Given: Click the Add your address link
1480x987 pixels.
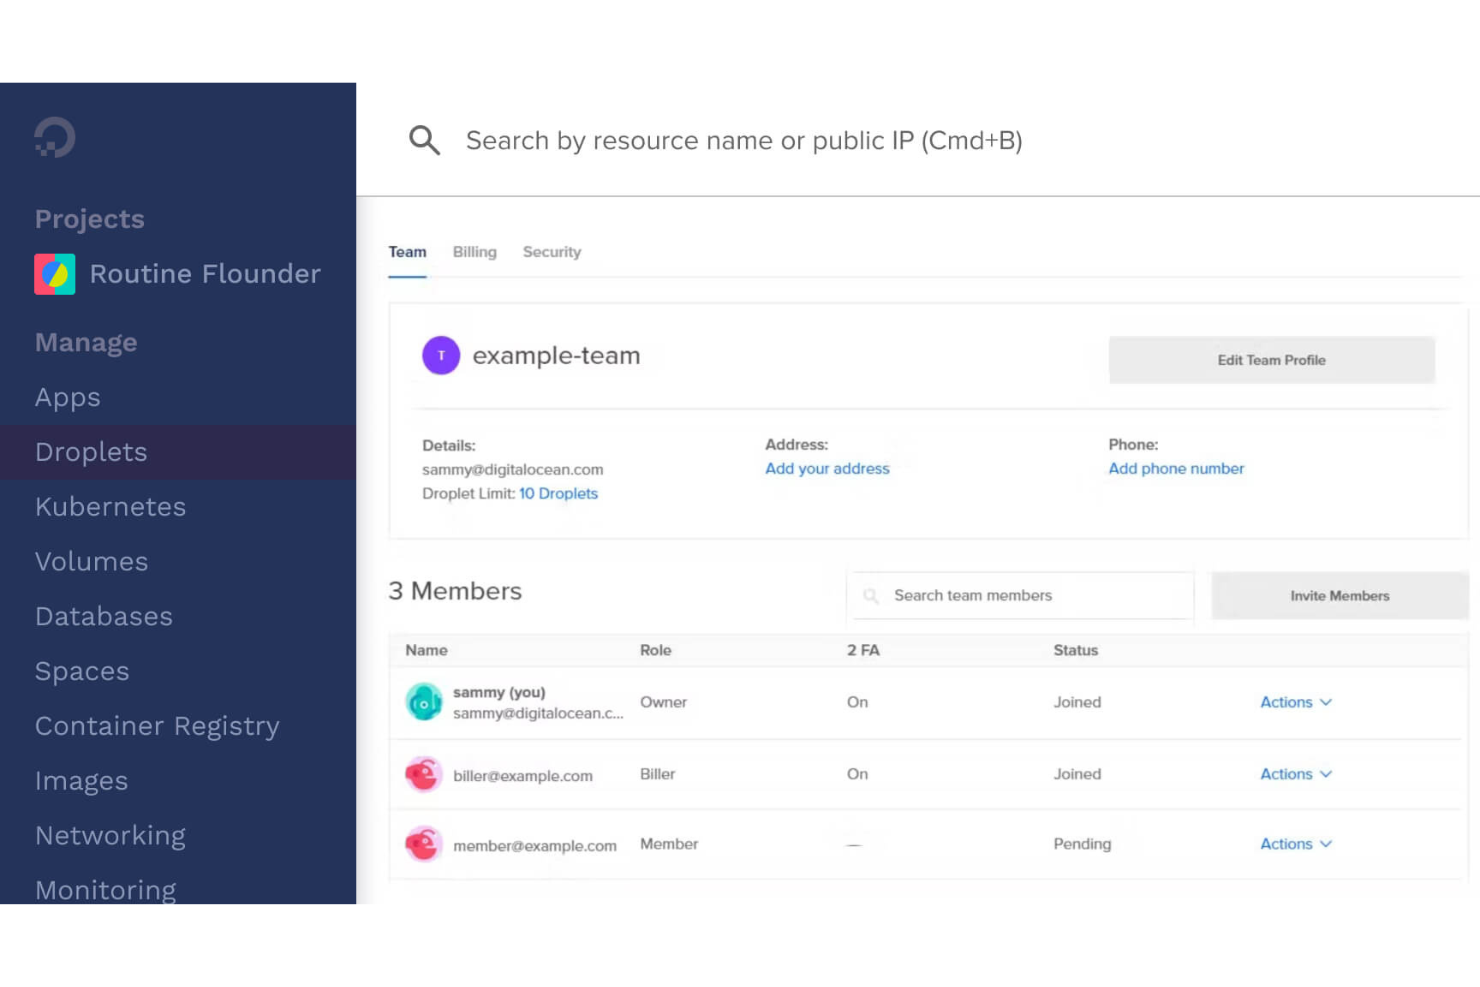Looking at the screenshot, I should (827, 468).
